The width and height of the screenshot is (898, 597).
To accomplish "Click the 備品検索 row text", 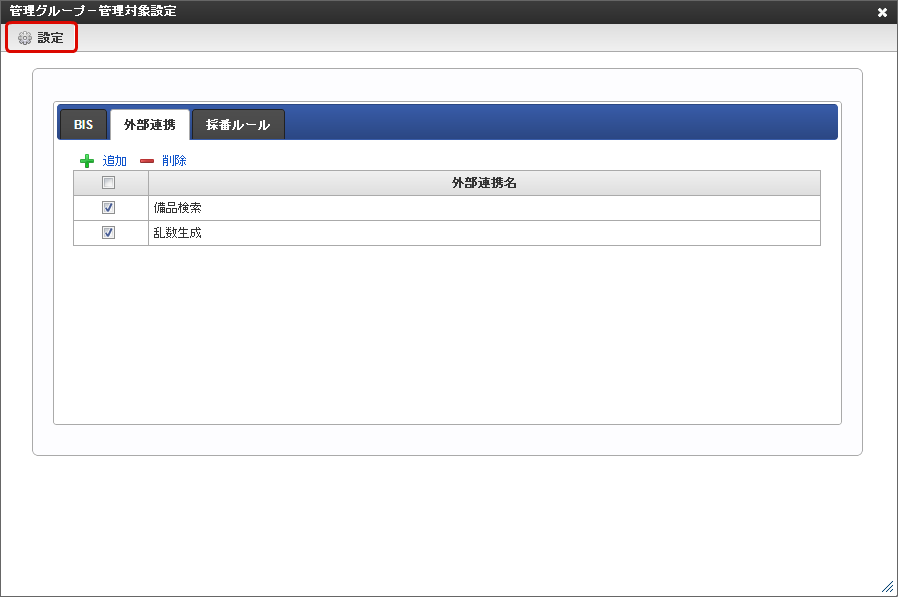I will point(178,207).
